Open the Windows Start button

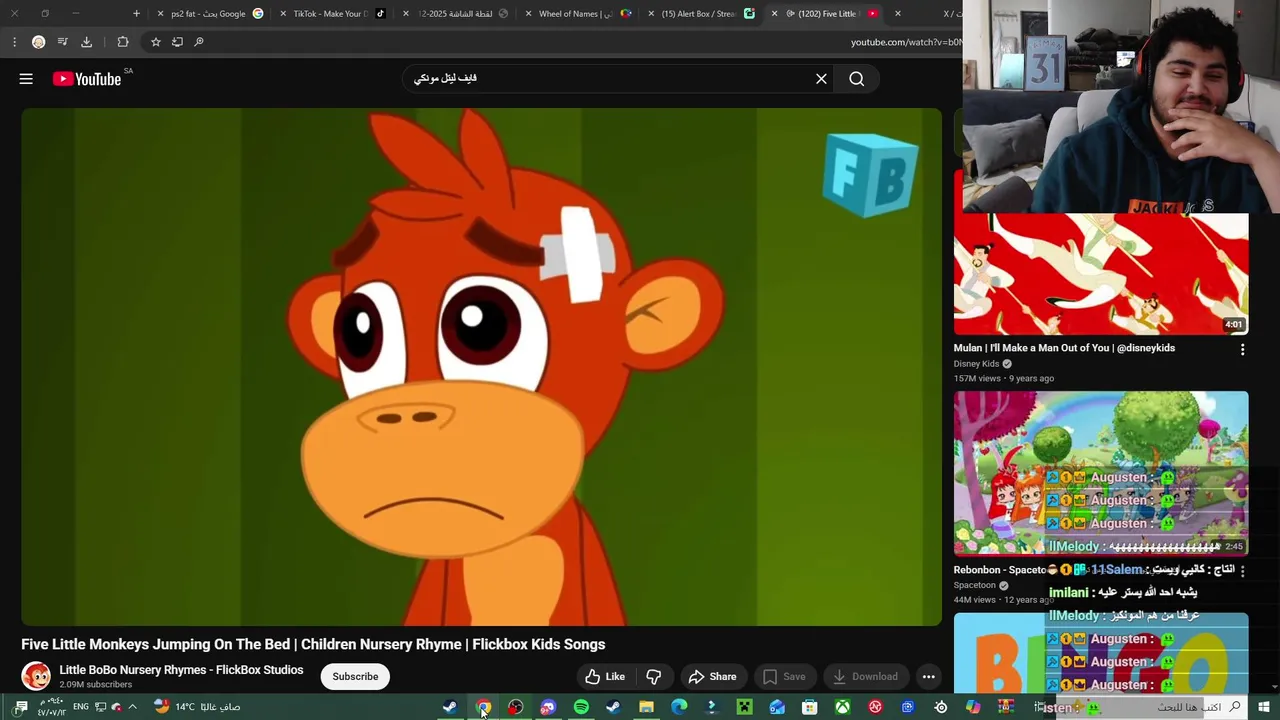pyautogui.click(x=1264, y=707)
